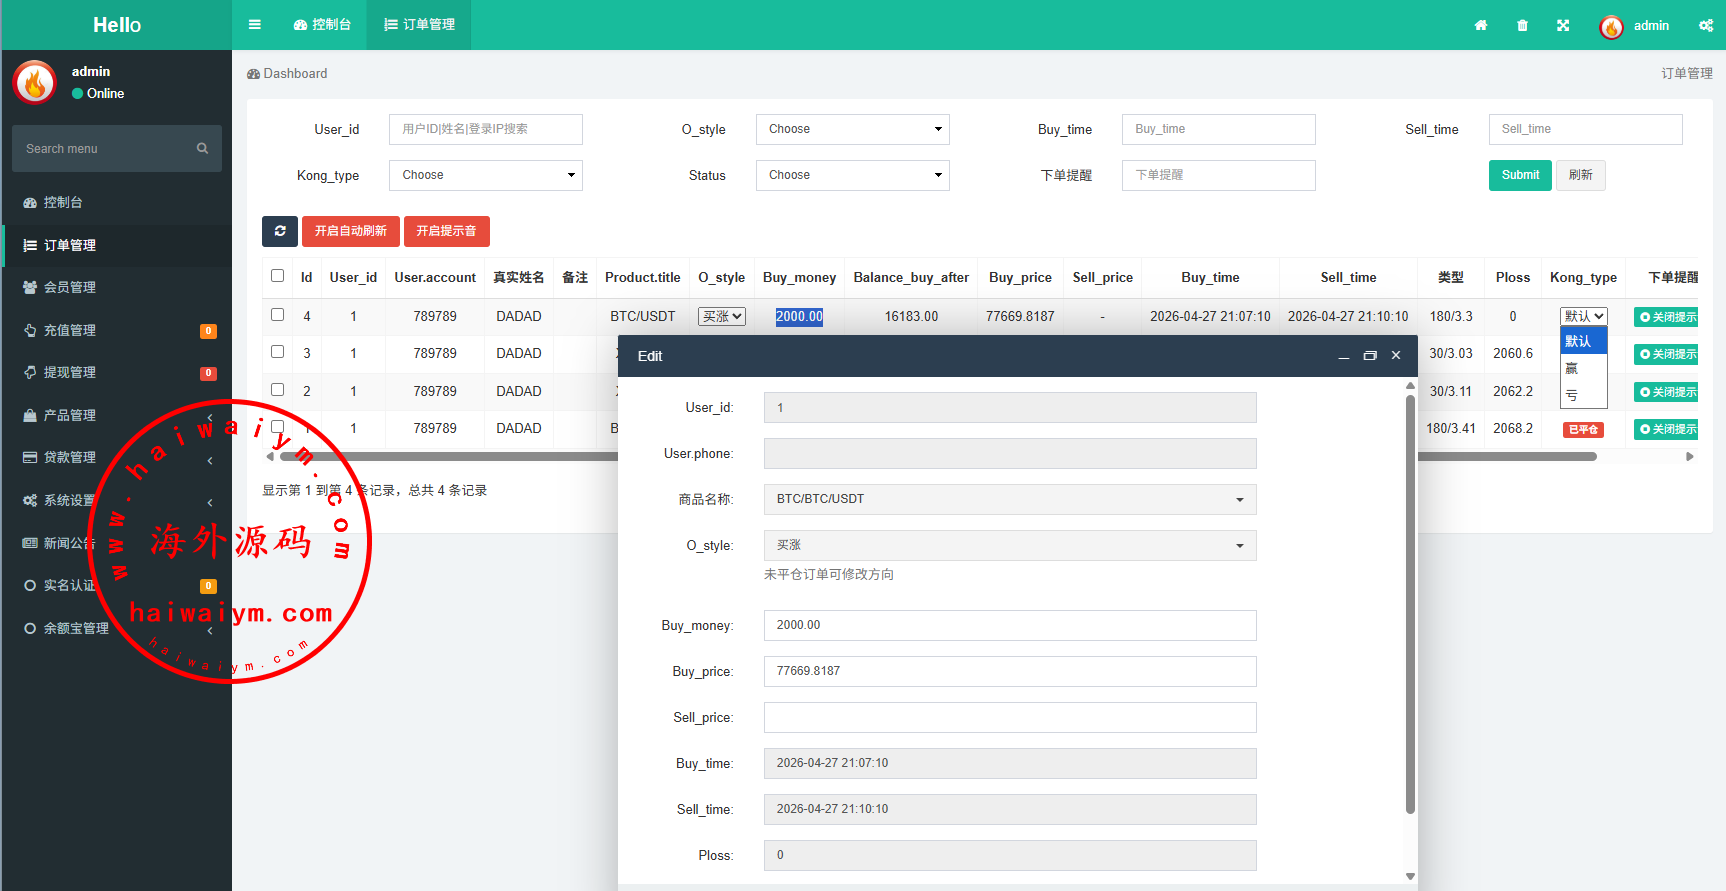Switch to the 控制台 tab
The width and height of the screenshot is (1726, 891).
pyautogui.click(x=322, y=25)
